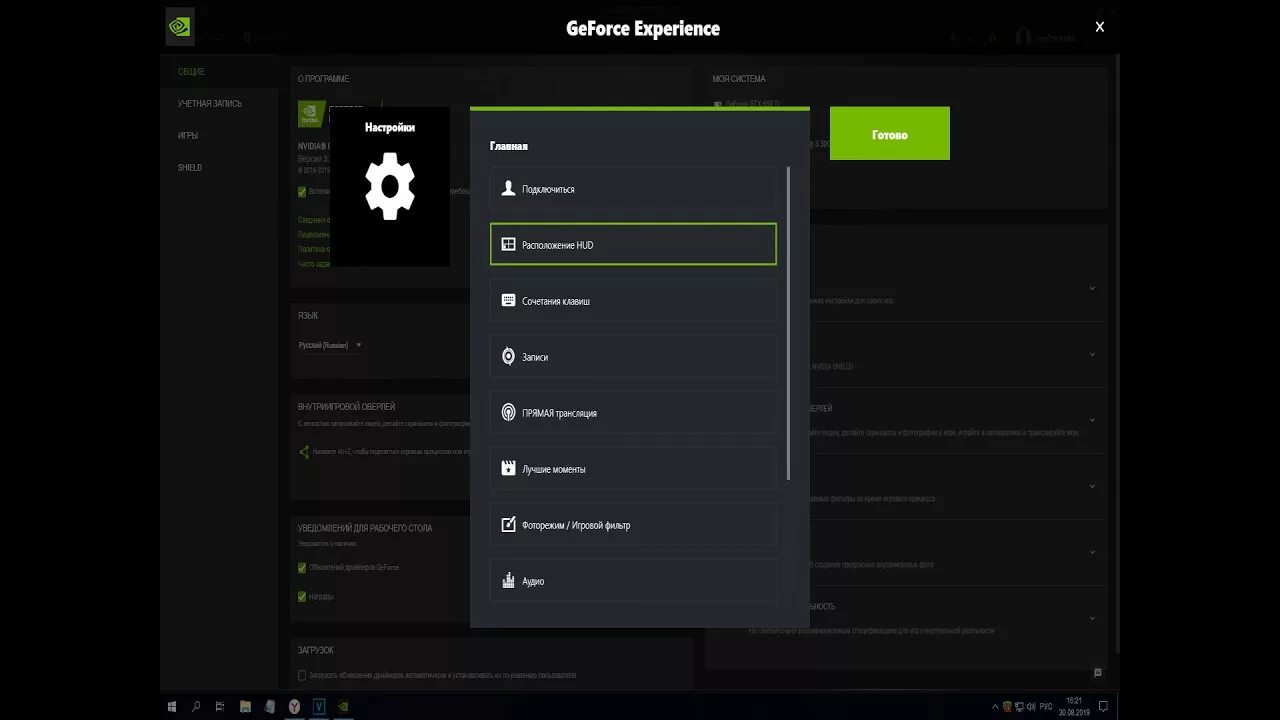Open the Windows notification center
Screen dimensions: 1280x720
coord(1103,706)
